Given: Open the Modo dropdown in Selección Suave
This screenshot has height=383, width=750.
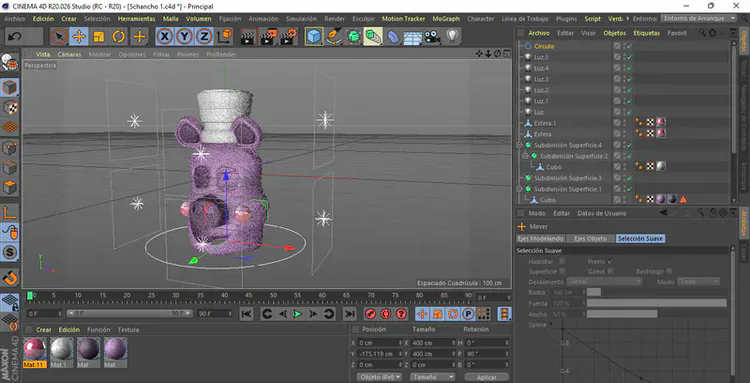Looking at the screenshot, I should point(699,282).
